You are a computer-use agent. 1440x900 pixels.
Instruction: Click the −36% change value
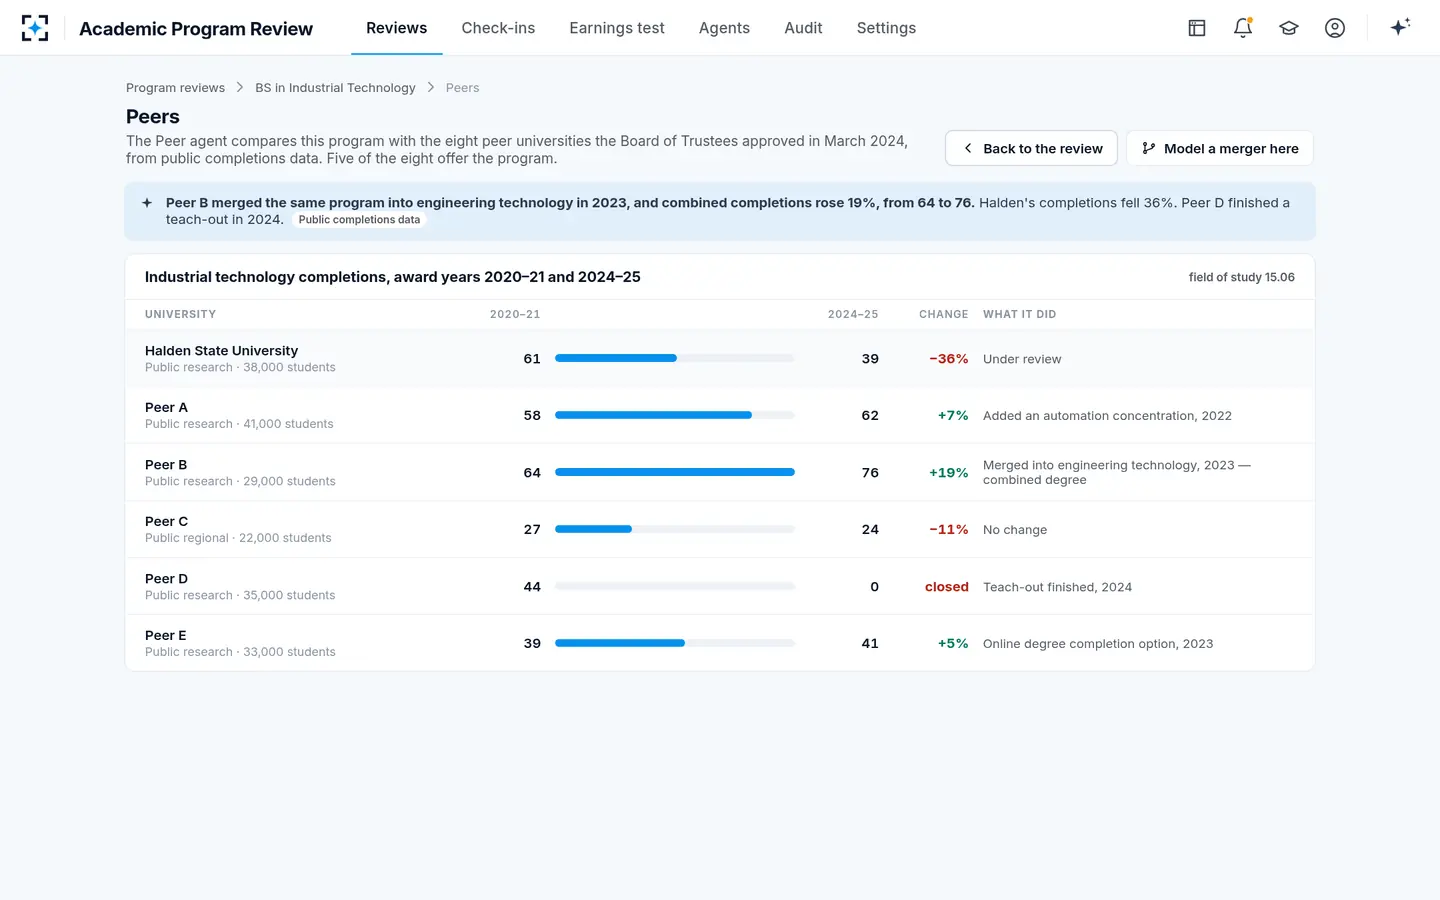pyautogui.click(x=949, y=359)
